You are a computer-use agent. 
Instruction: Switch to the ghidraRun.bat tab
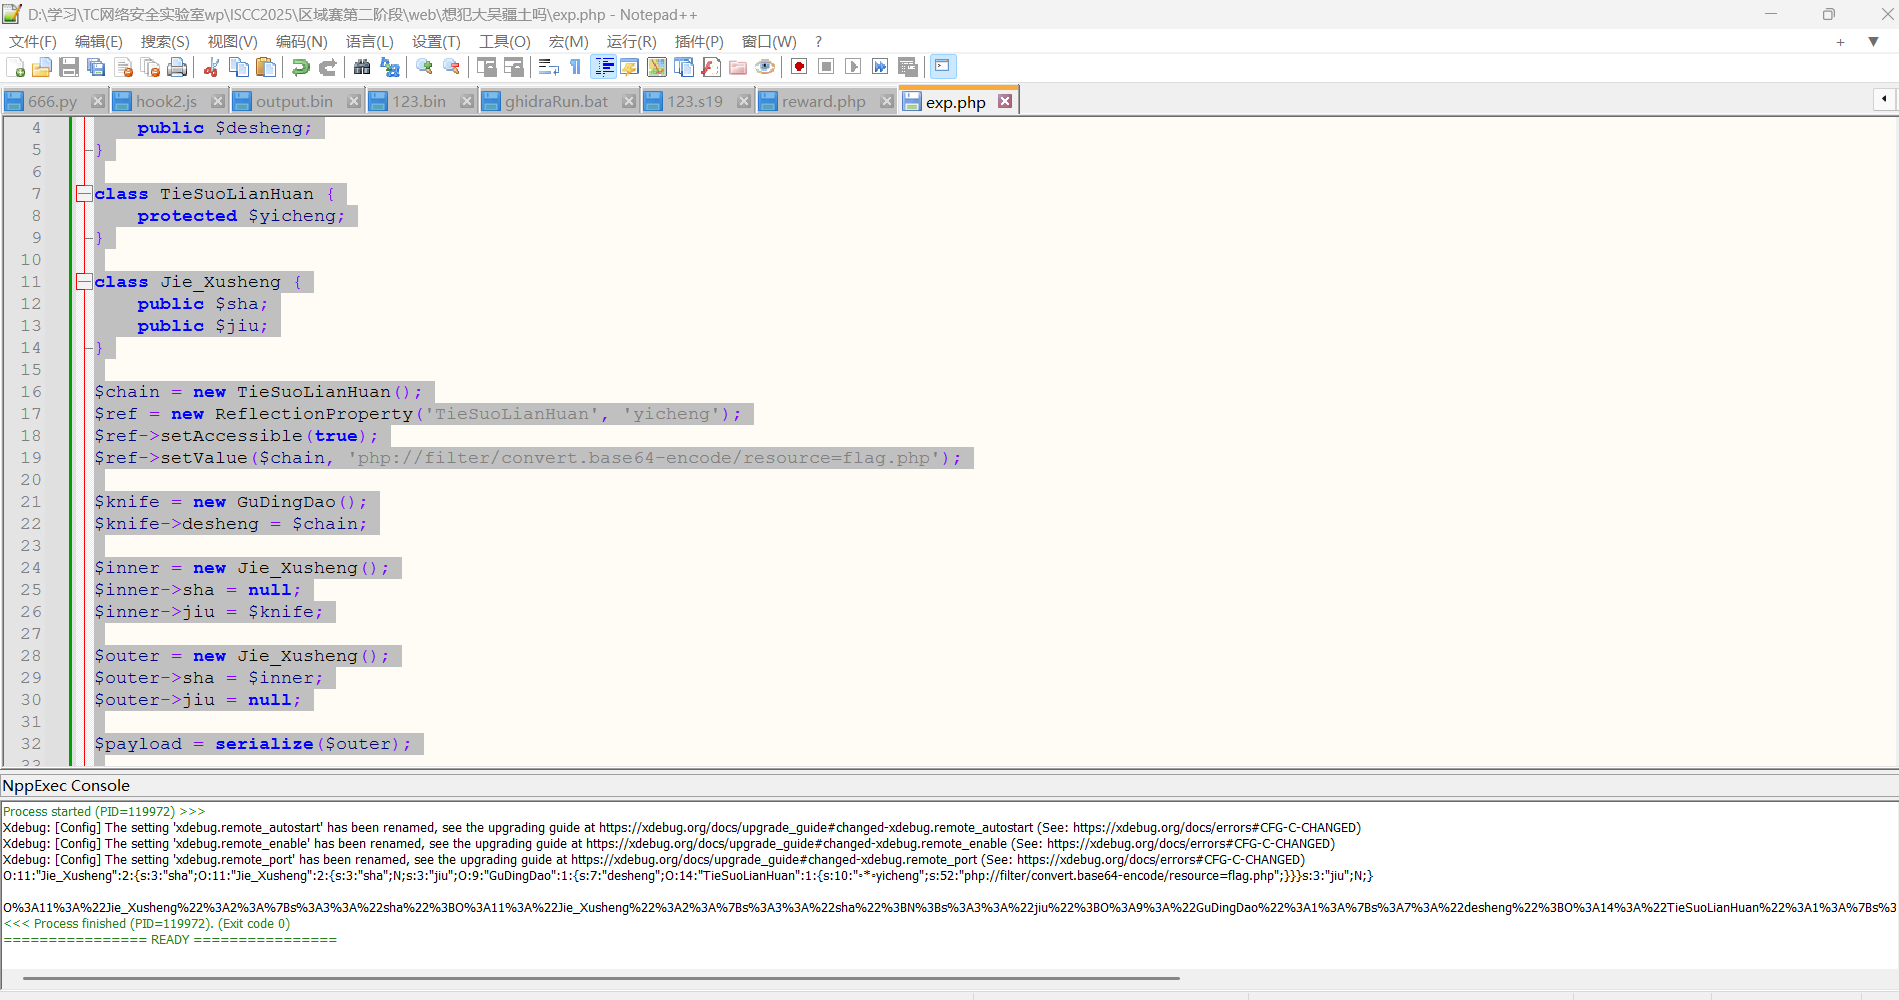tap(556, 102)
